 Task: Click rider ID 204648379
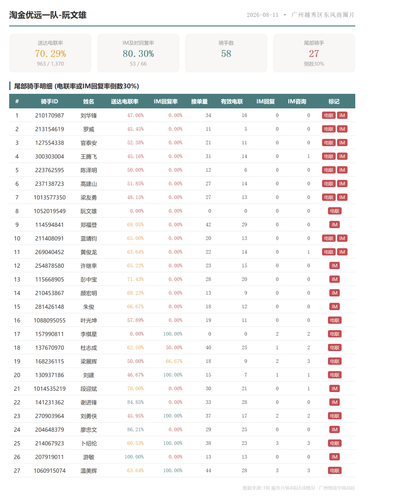[50, 430]
